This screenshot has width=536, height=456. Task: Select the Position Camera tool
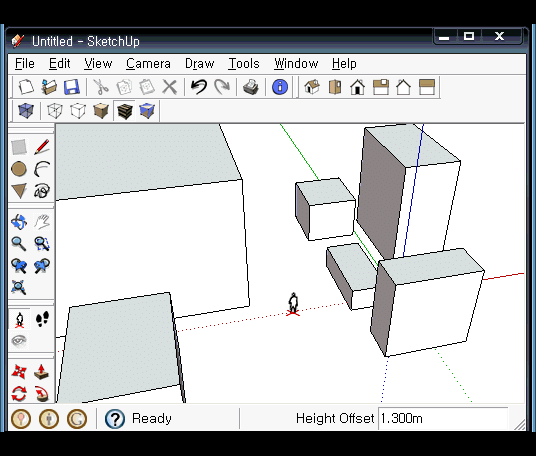coord(19,320)
